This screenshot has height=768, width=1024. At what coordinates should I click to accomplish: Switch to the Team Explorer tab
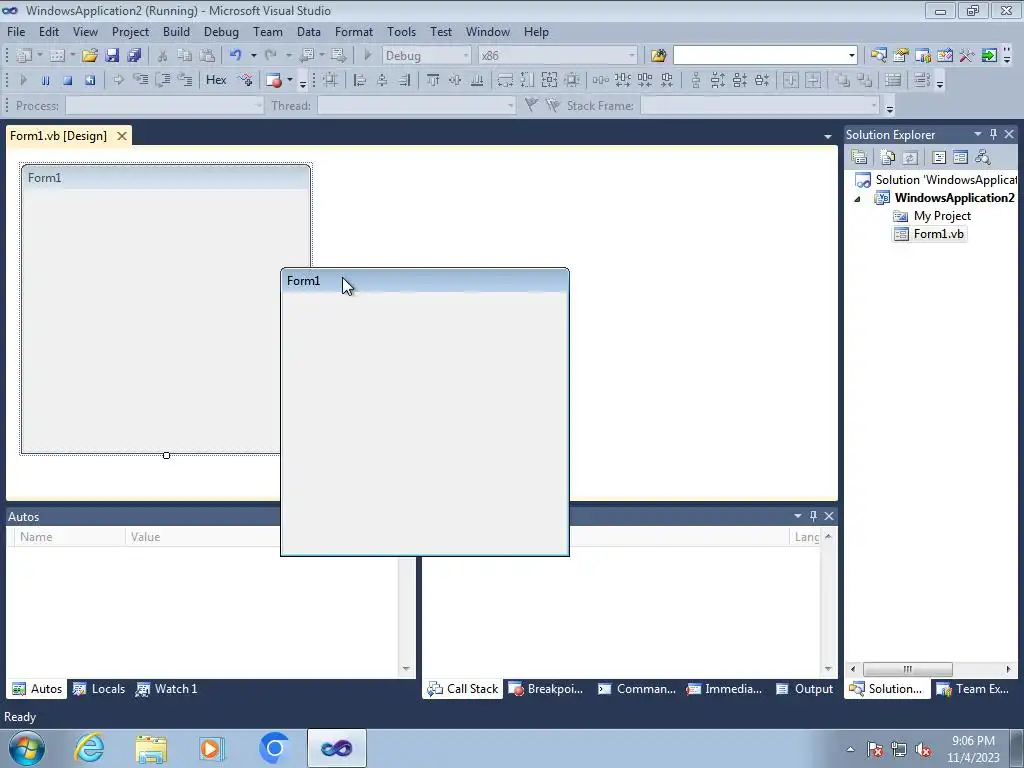(x=973, y=689)
